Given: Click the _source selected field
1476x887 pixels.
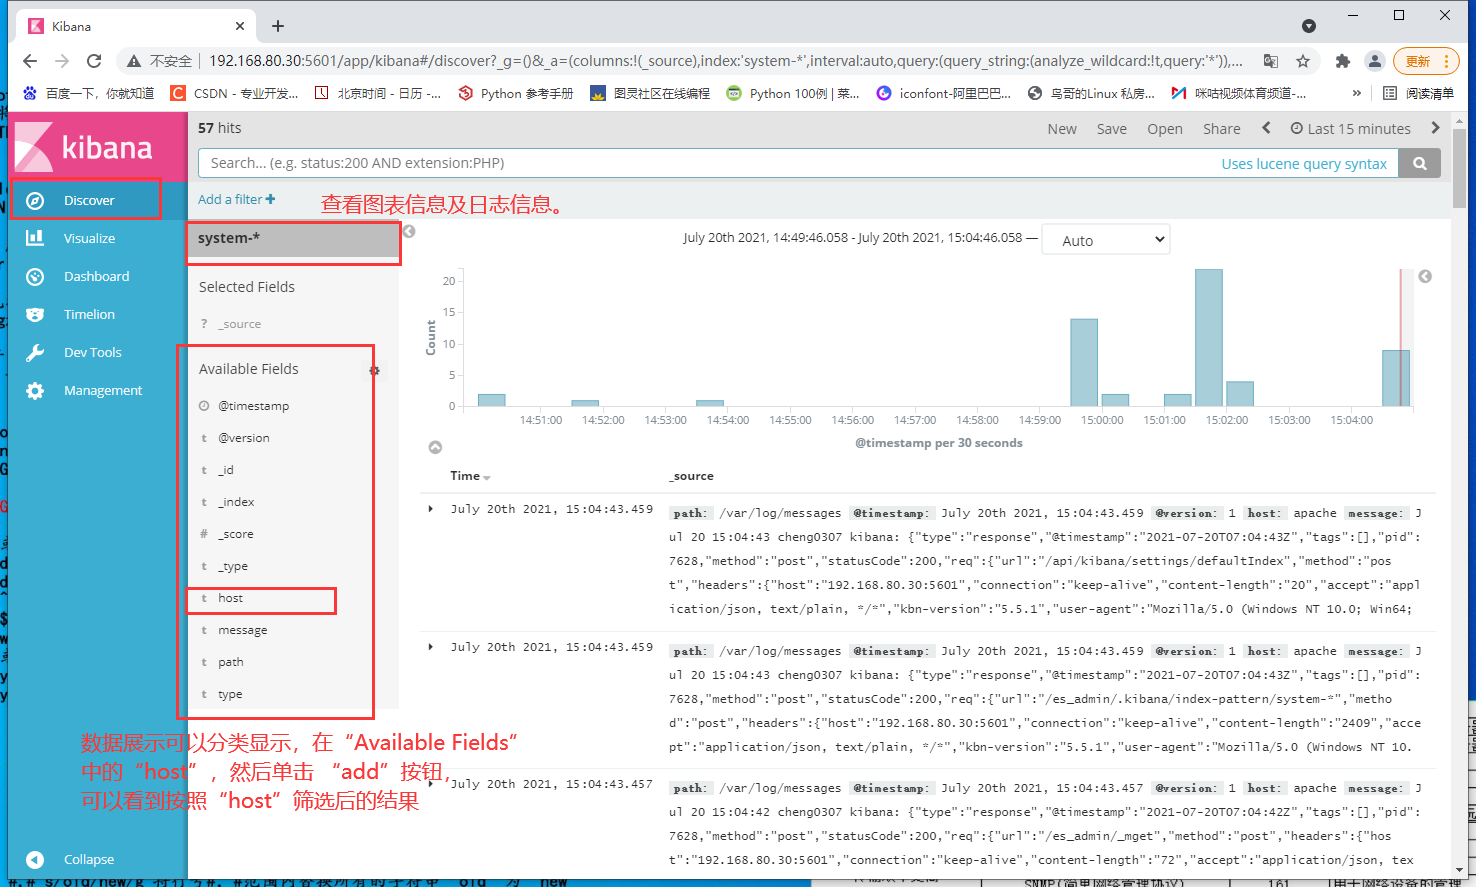Looking at the screenshot, I should 240,324.
